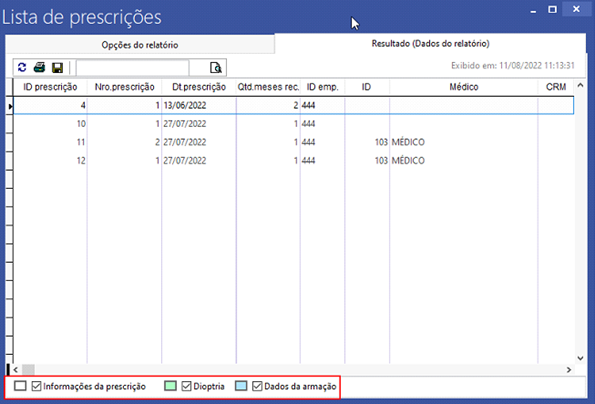The height and width of the screenshot is (404, 595).
Task: Disable Dados da armação checkbox
Action: pyautogui.click(x=257, y=386)
